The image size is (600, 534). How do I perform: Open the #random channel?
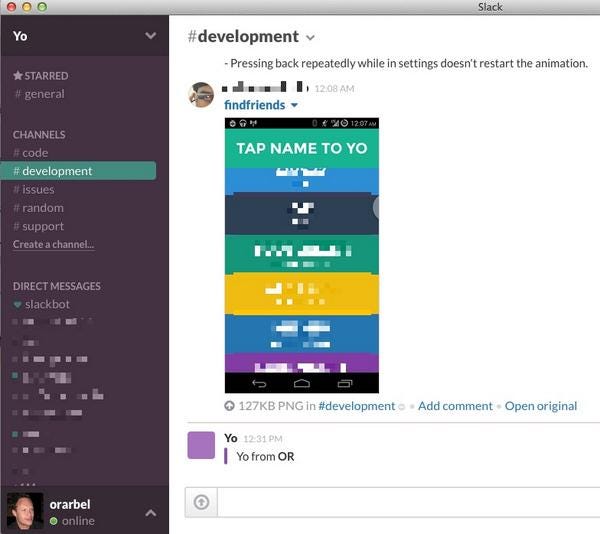(x=38, y=208)
